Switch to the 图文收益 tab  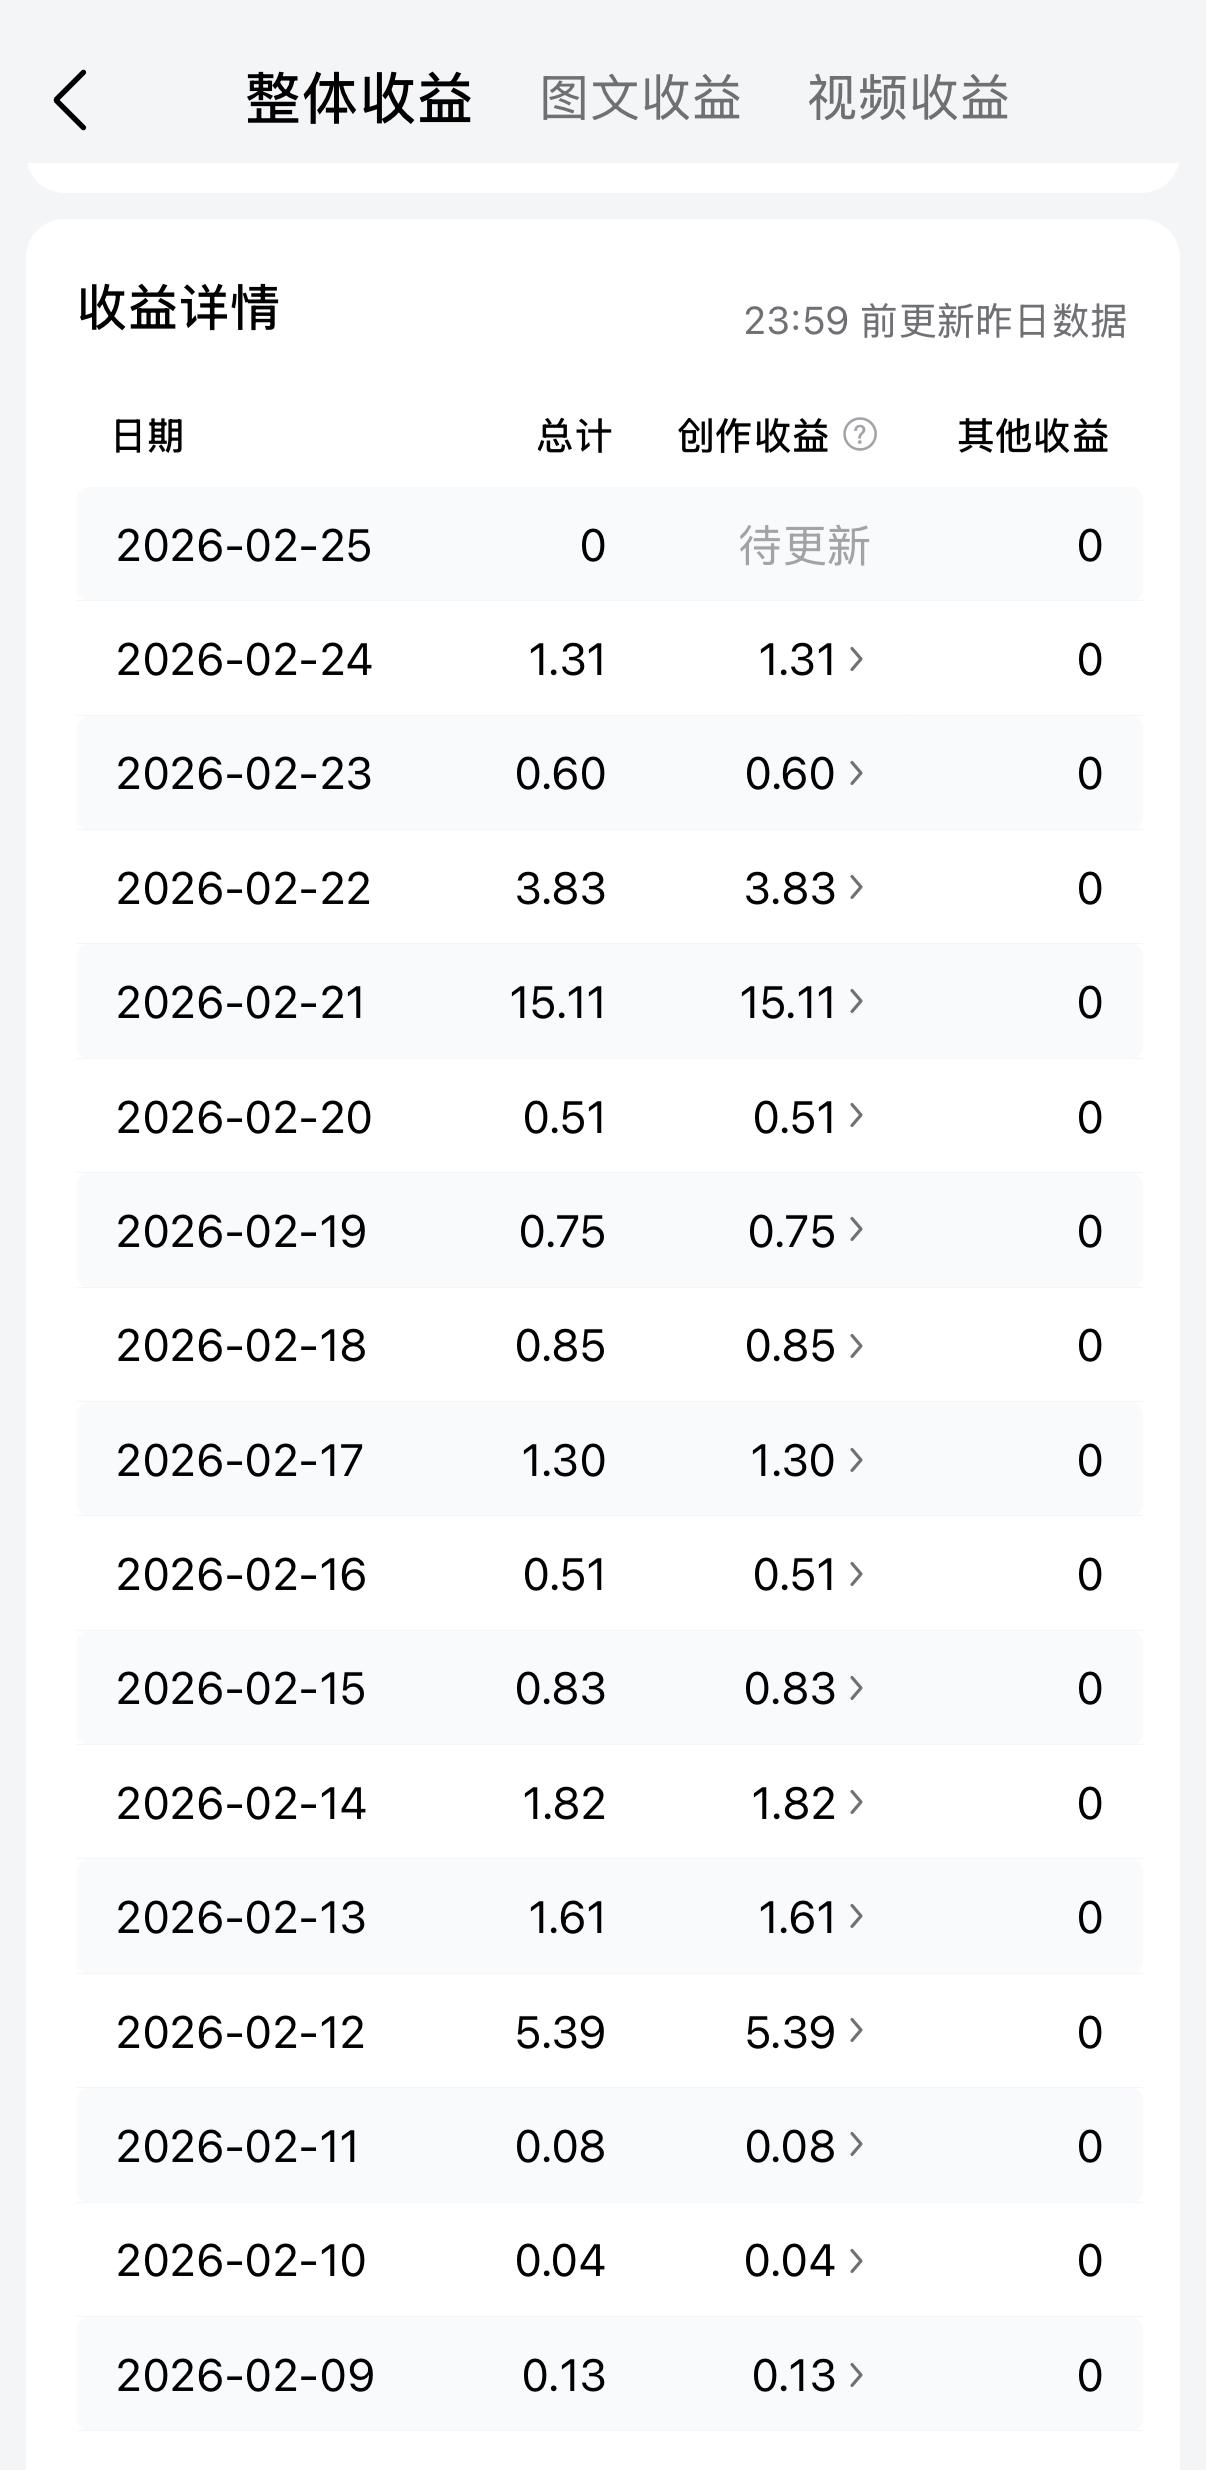(x=640, y=98)
